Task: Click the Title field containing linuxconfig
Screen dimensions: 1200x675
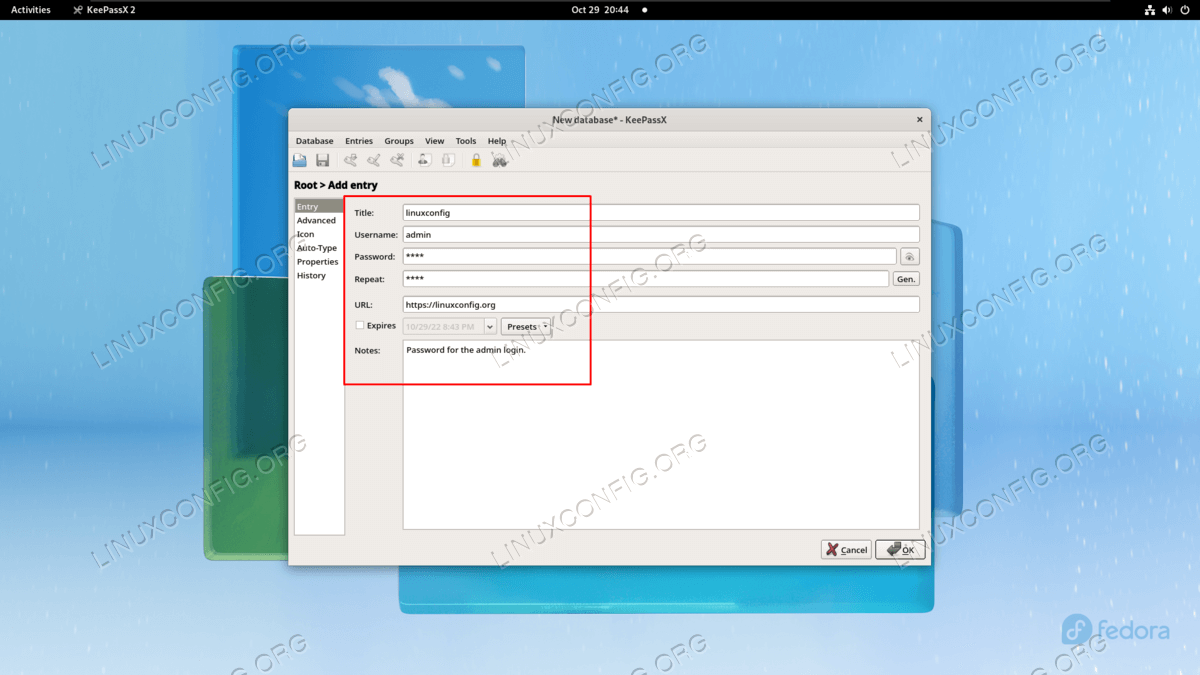Action: tap(661, 213)
